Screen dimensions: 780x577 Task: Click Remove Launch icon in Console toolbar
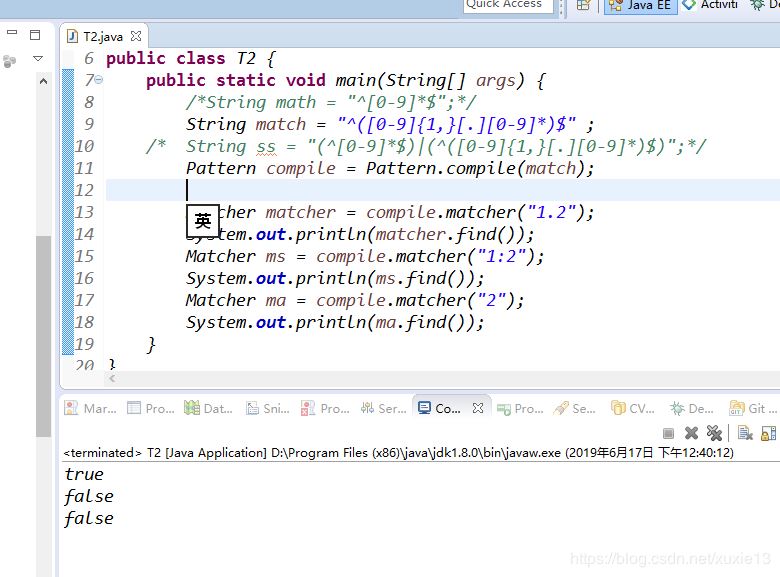point(691,433)
